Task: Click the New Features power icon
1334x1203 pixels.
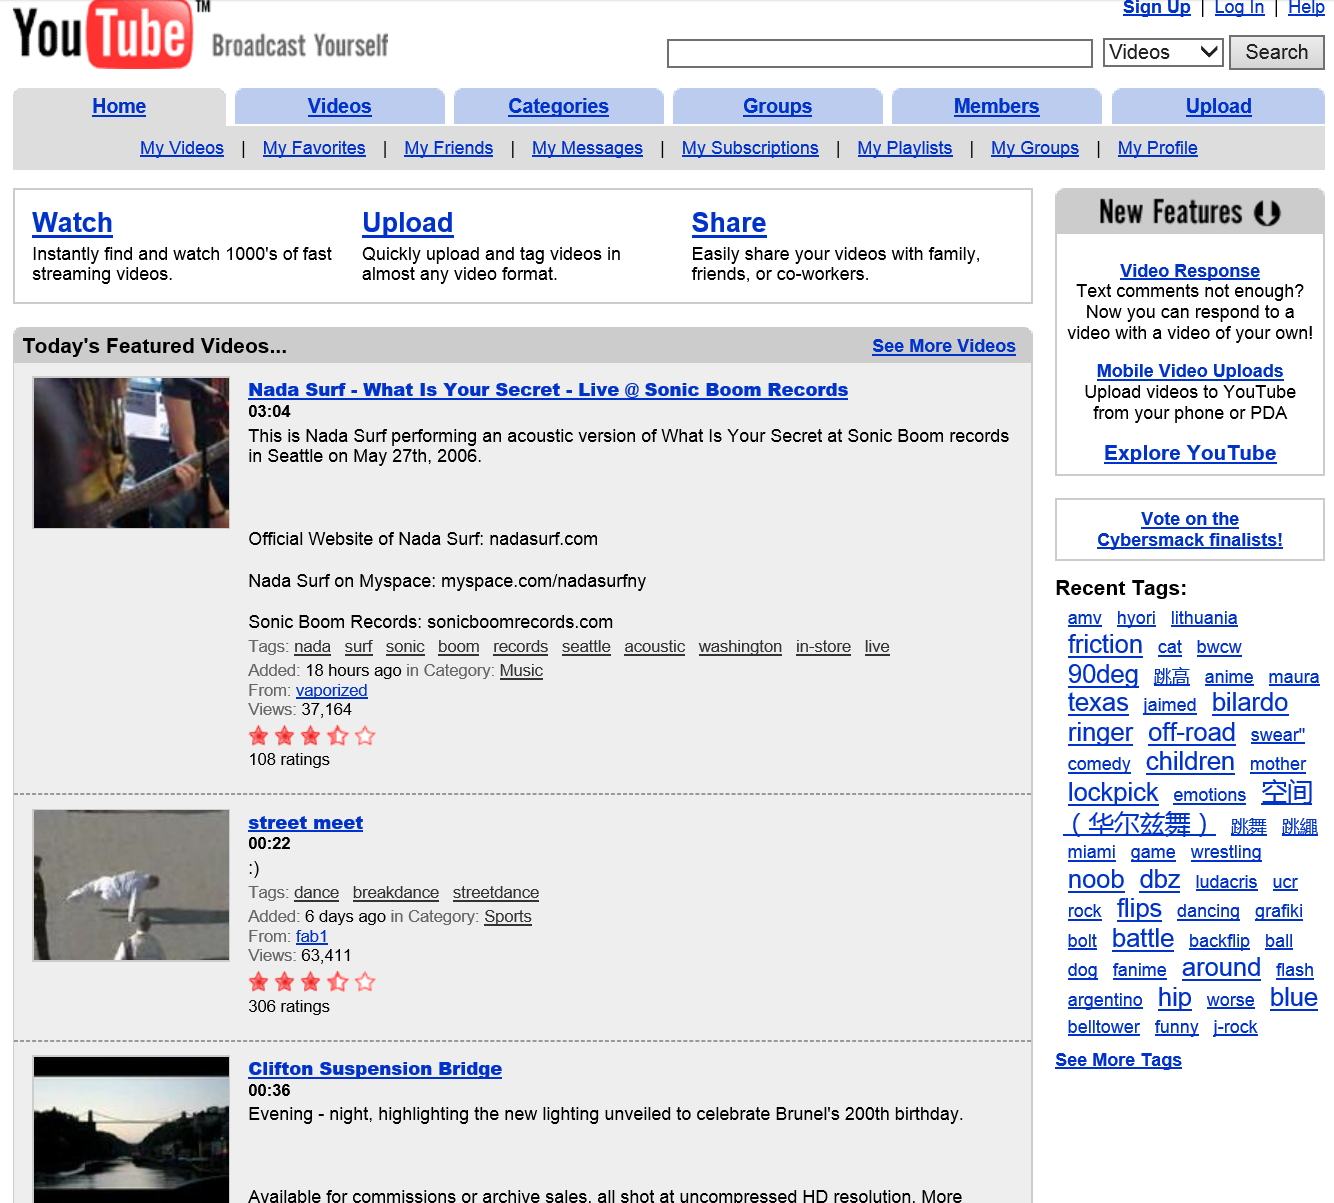Action: tap(1267, 213)
